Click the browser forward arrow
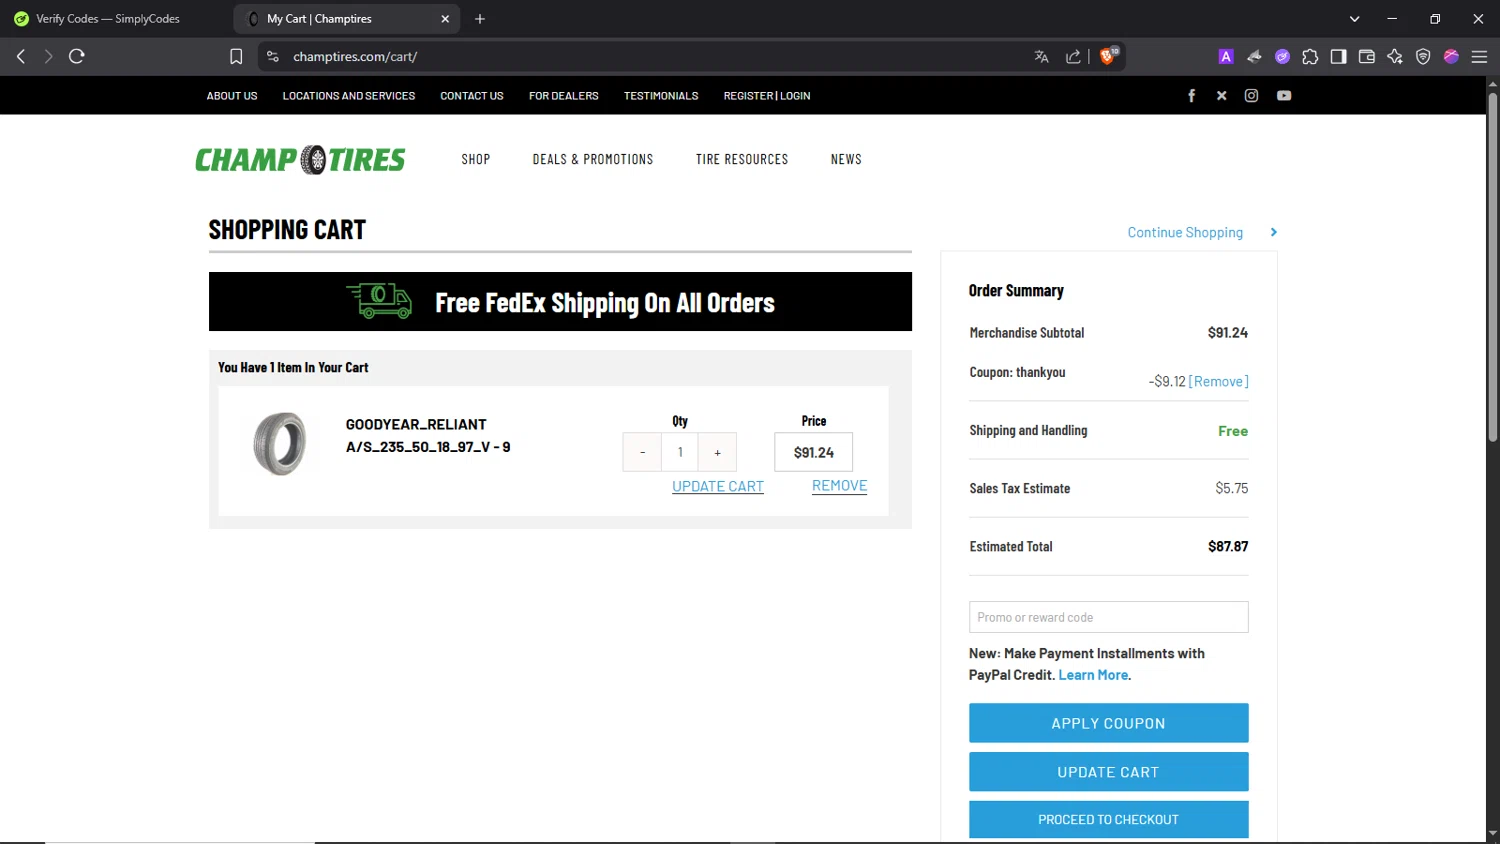 [48, 57]
